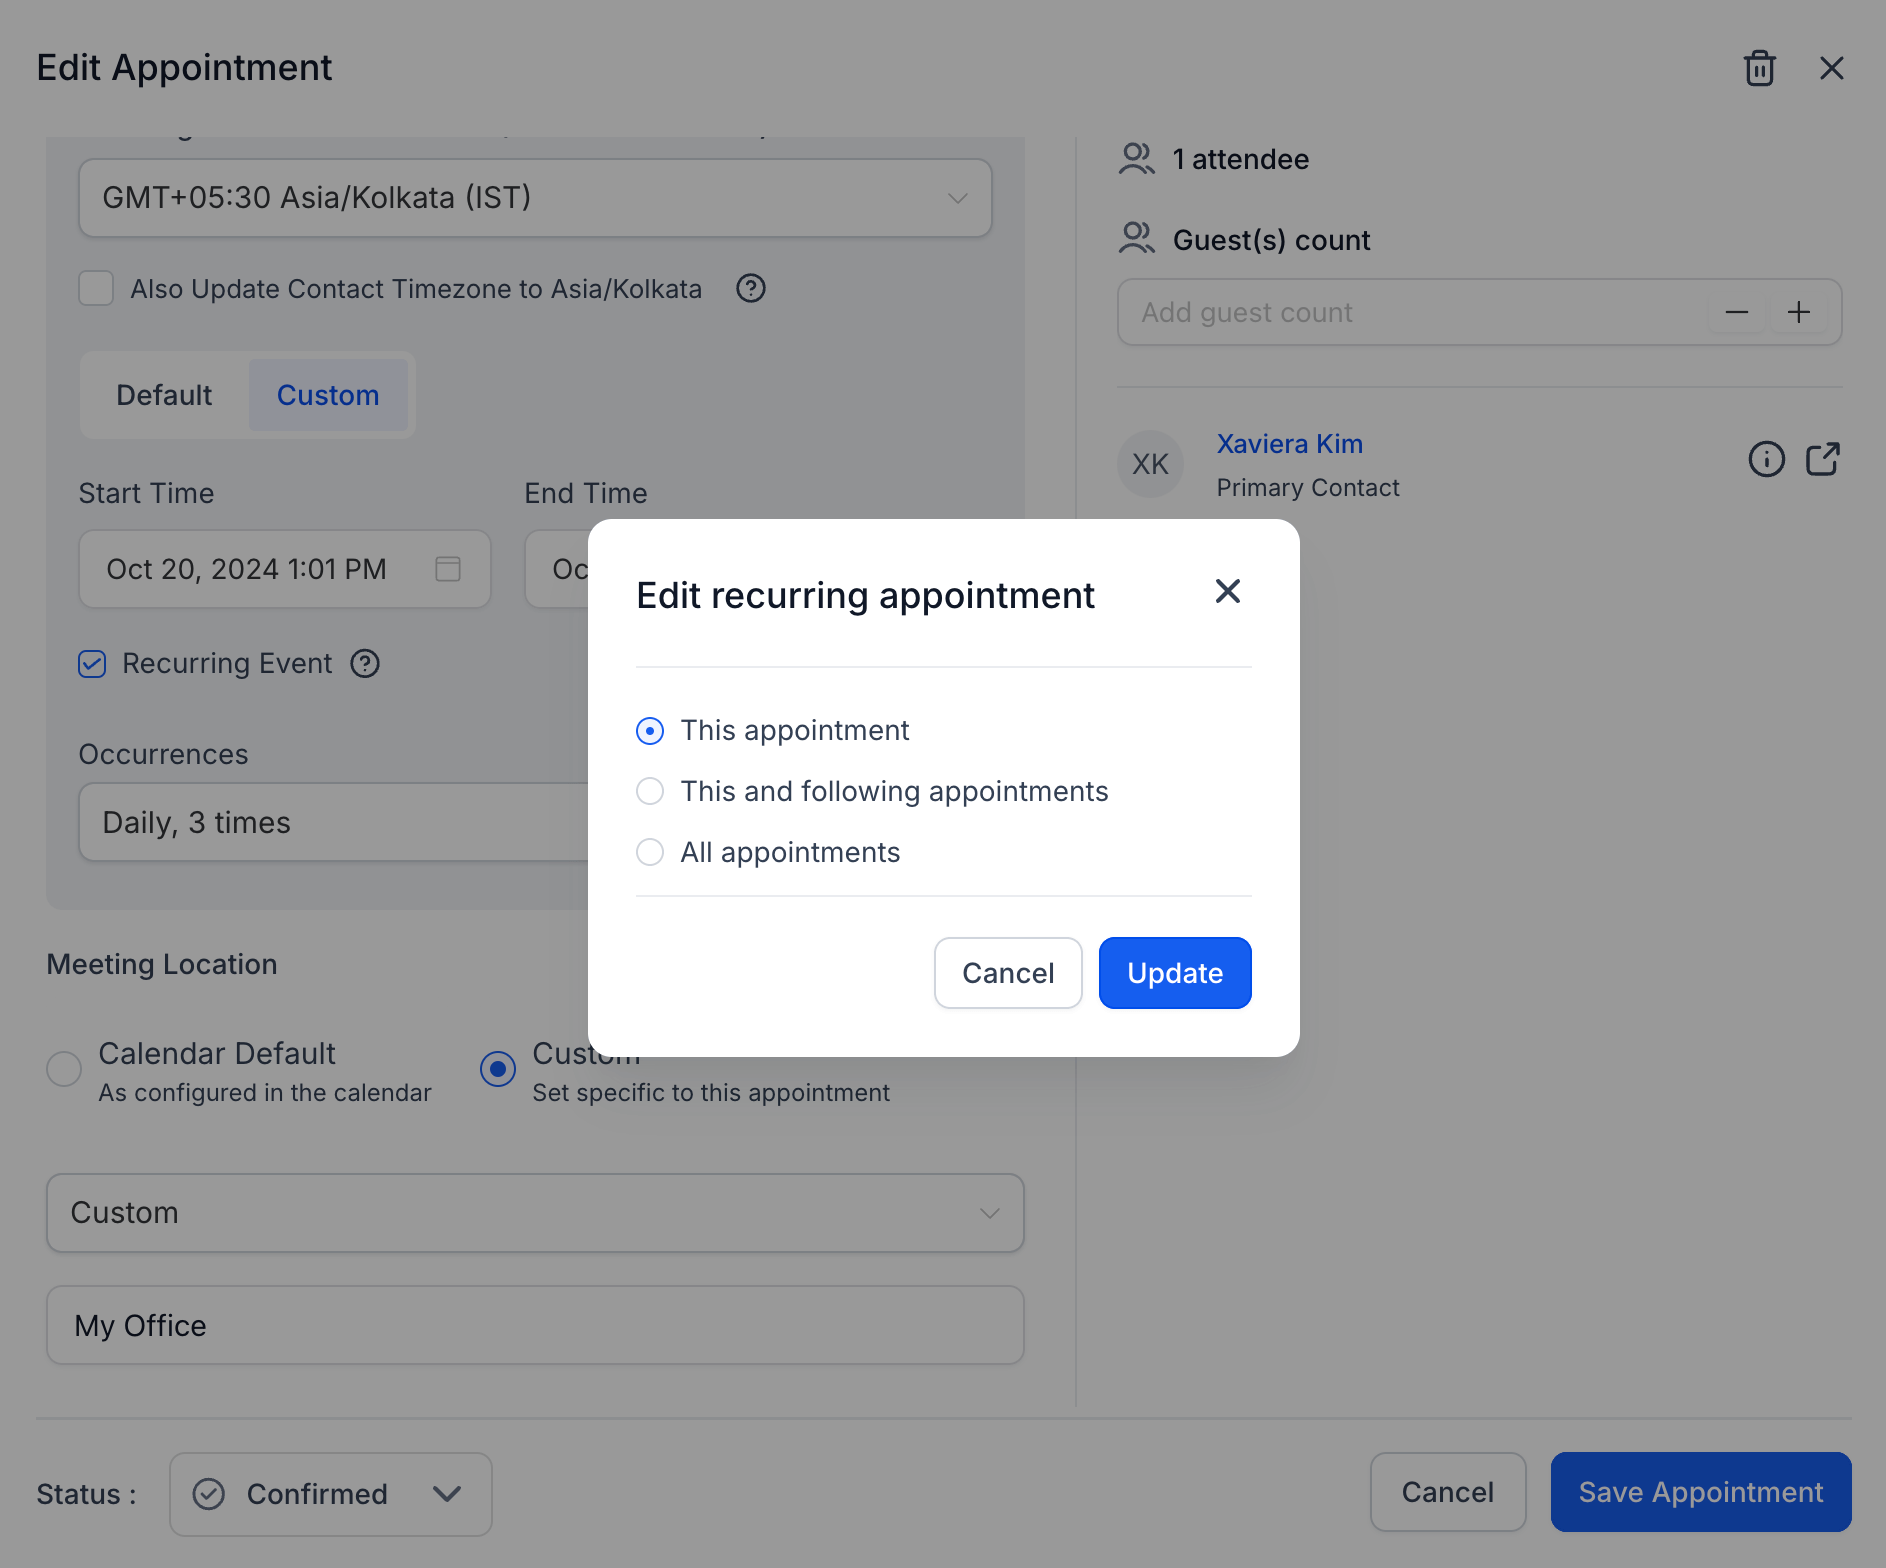Decrease guest count with minus icon
This screenshot has width=1886, height=1568.
[x=1737, y=312]
